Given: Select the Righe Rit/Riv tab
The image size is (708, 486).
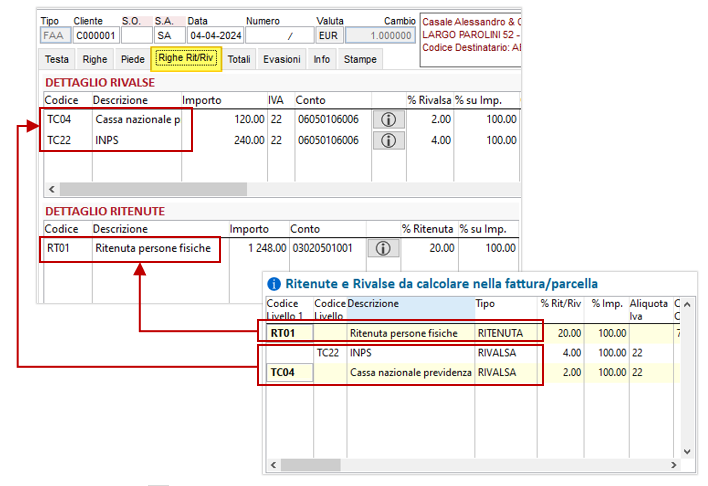Looking at the screenshot, I should [186, 59].
